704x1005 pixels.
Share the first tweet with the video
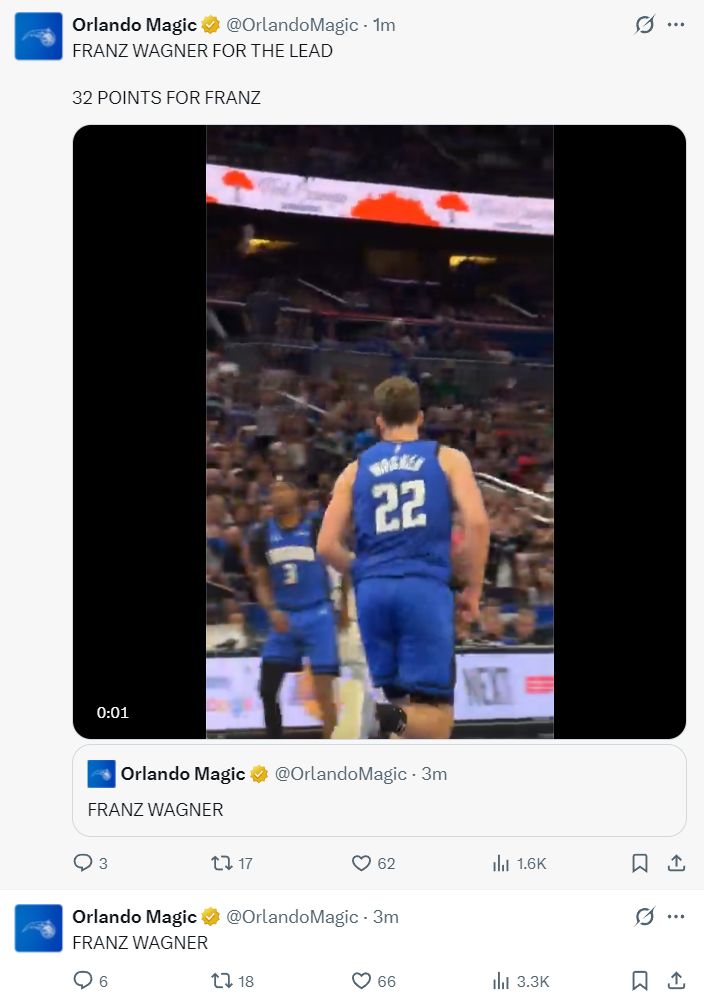pyautogui.click(x=676, y=863)
